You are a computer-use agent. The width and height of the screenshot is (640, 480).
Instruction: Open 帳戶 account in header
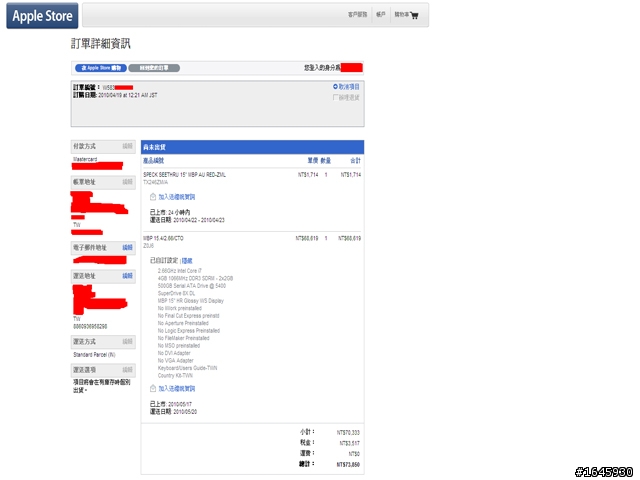point(380,15)
